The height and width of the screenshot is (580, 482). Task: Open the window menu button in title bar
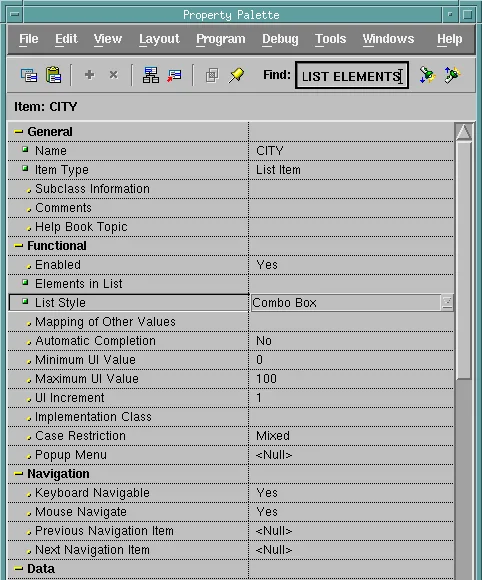[x=15, y=15]
